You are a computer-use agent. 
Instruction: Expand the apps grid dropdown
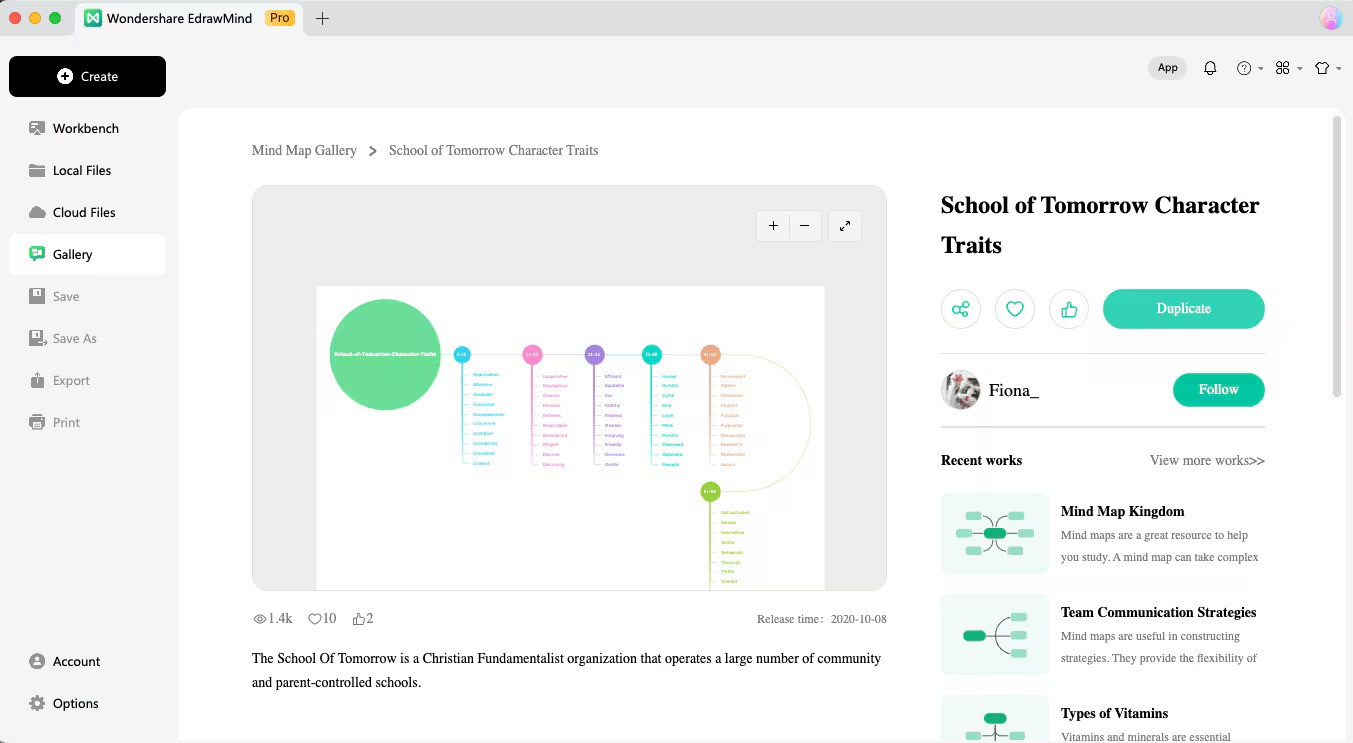click(1288, 68)
